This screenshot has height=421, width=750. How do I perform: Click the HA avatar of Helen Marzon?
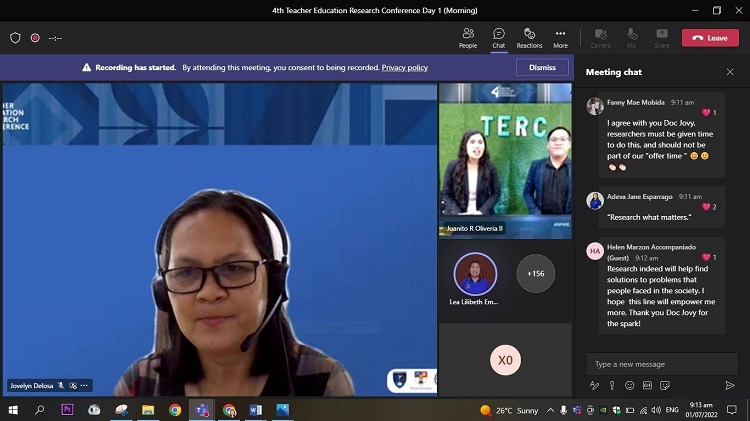coord(595,251)
